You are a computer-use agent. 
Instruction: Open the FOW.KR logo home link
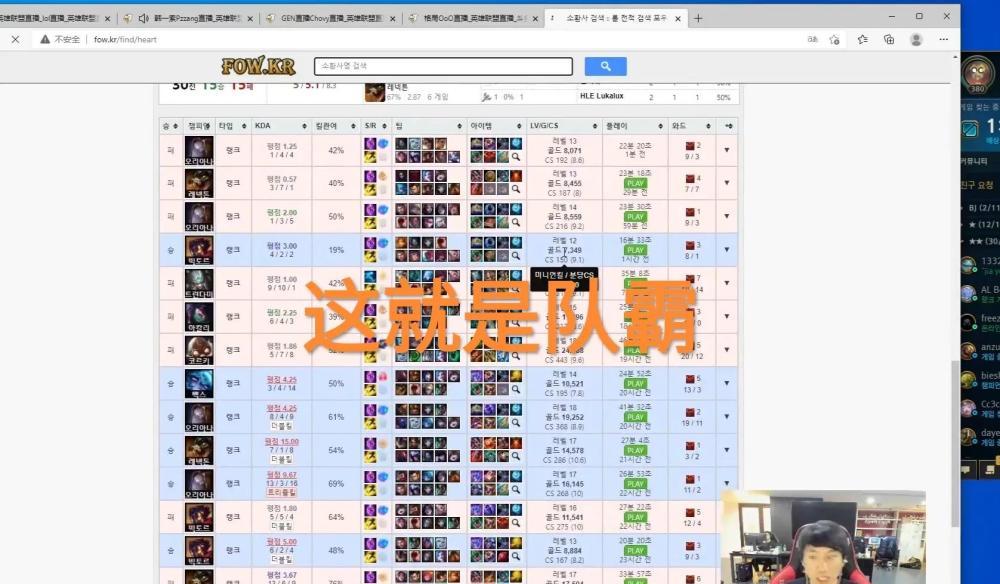click(258, 66)
